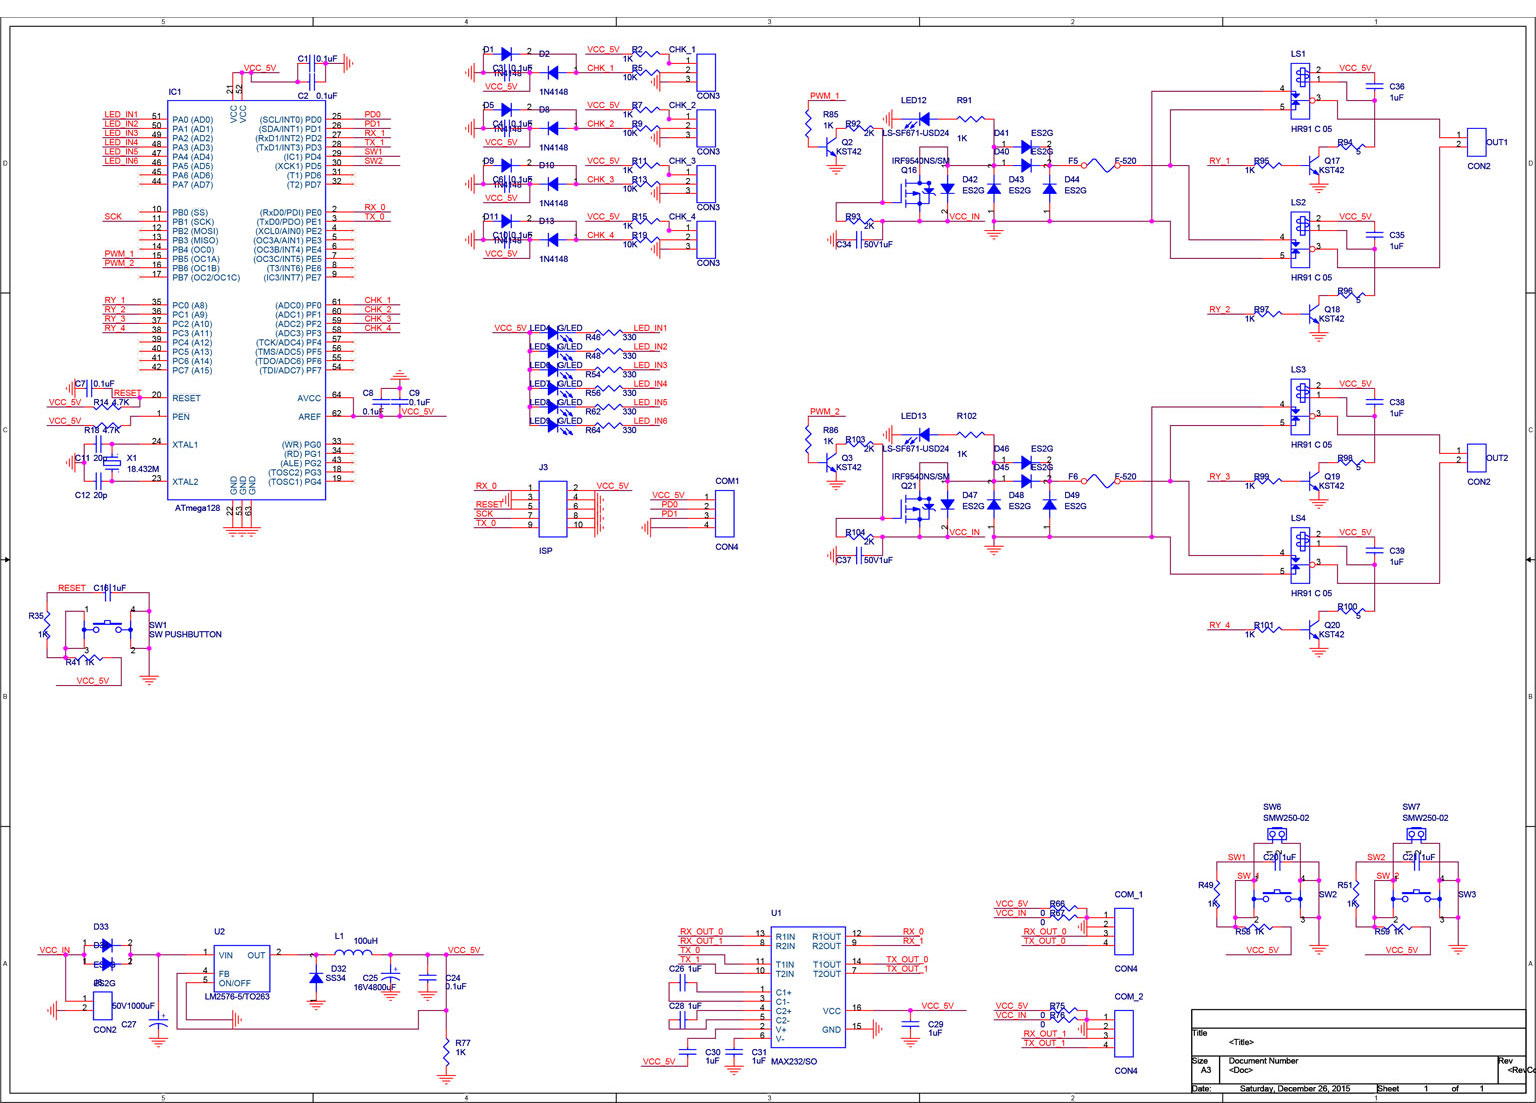The width and height of the screenshot is (1536, 1103).
Task: Click the OUT2 output connector
Action: tap(1477, 458)
